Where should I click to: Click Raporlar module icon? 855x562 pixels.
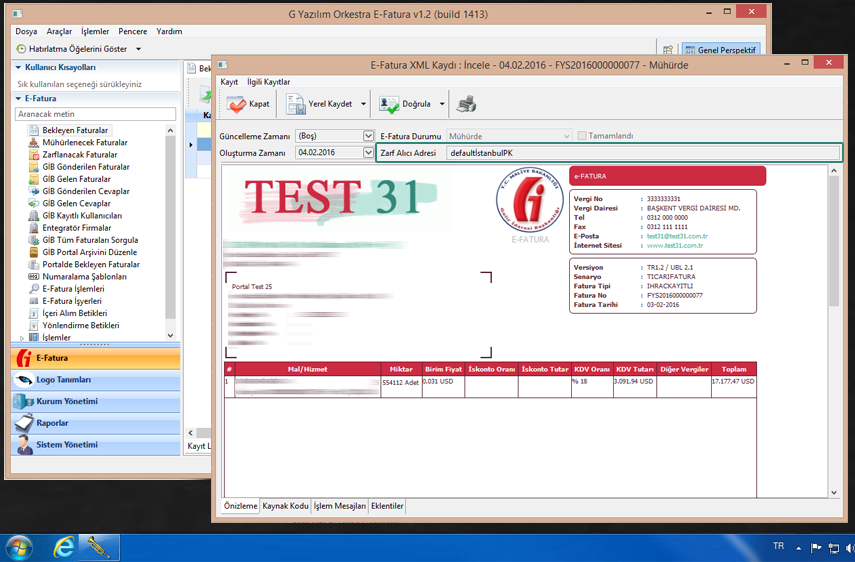click(x=24, y=423)
